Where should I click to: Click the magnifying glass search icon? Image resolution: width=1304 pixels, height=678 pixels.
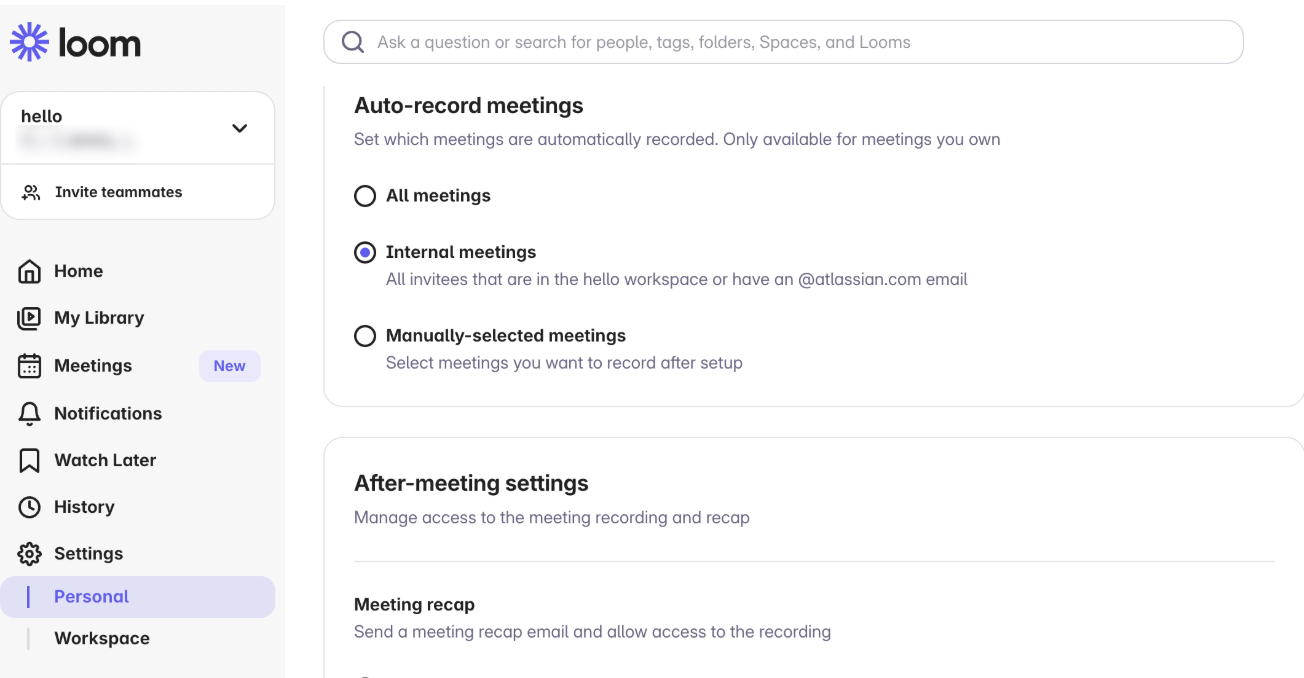click(x=352, y=42)
